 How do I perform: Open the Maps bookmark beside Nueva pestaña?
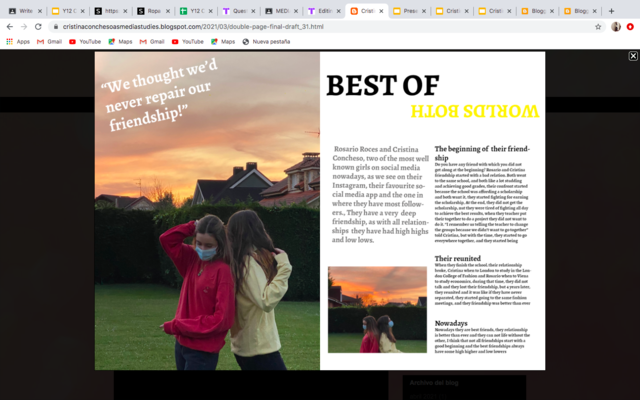(x=223, y=42)
